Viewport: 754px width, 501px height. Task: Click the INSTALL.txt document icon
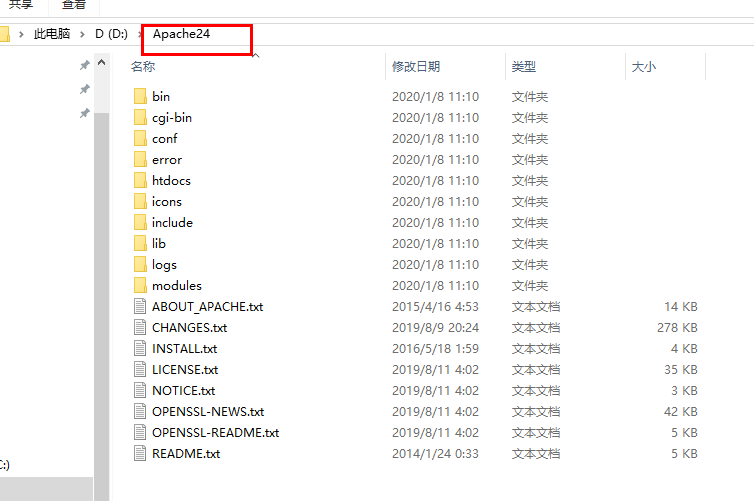click(x=140, y=348)
